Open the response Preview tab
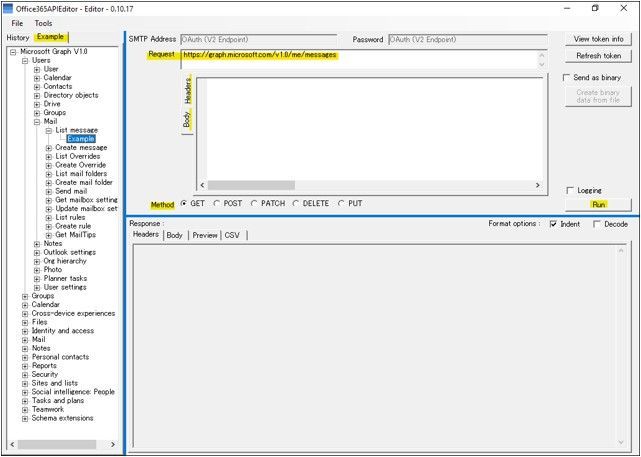The width and height of the screenshot is (641, 457). pyautogui.click(x=205, y=235)
